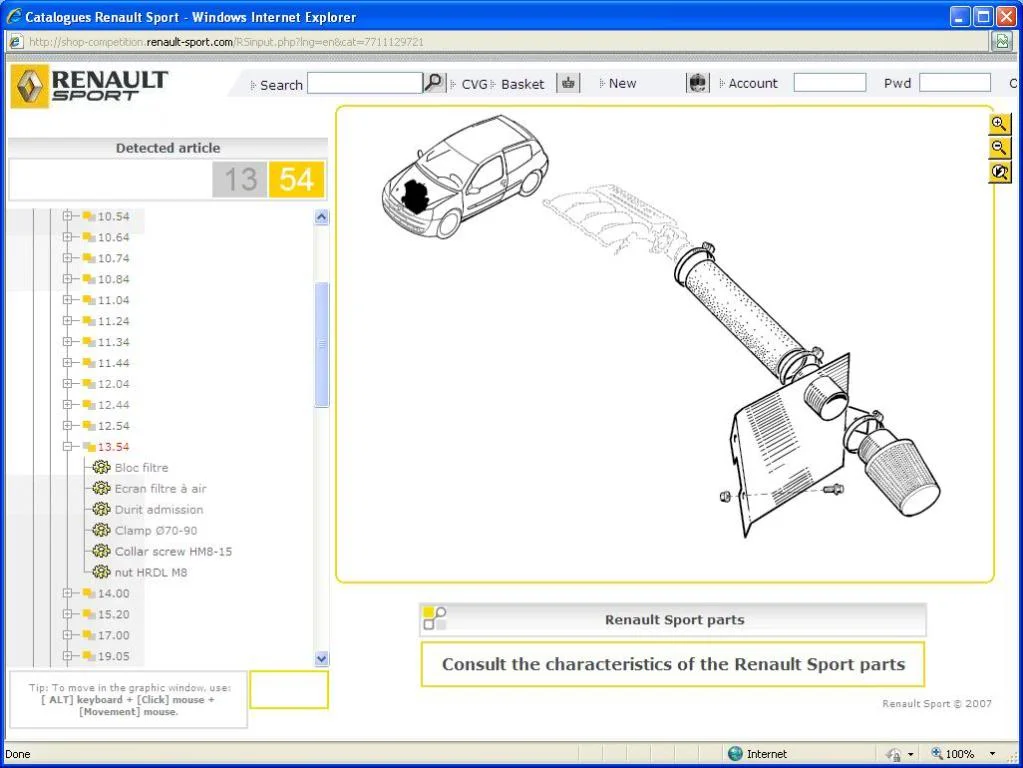Click the Search text field
The height and width of the screenshot is (768, 1023).
pos(365,83)
